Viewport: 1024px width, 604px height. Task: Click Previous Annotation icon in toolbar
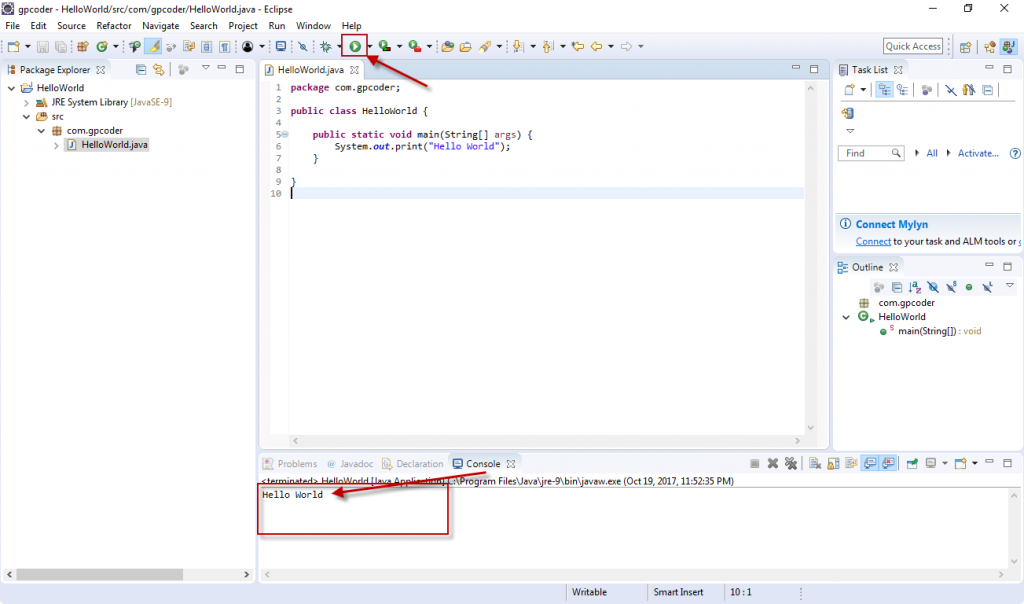(548, 46)
